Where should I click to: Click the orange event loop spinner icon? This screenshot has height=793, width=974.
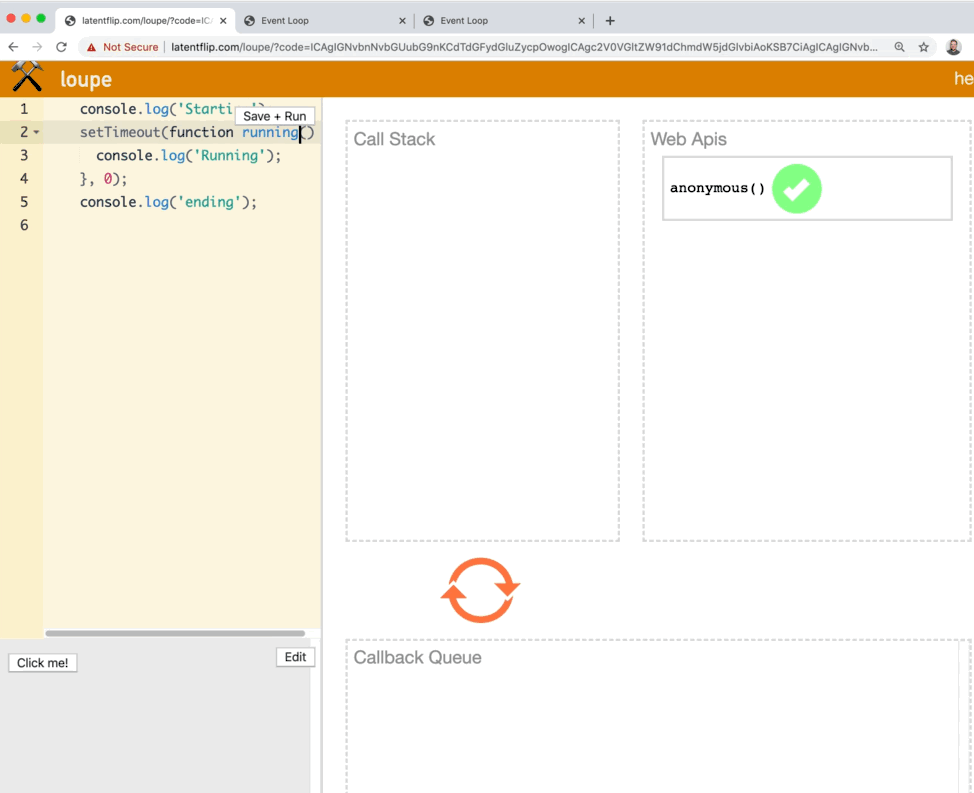click(x=480, y=590)
